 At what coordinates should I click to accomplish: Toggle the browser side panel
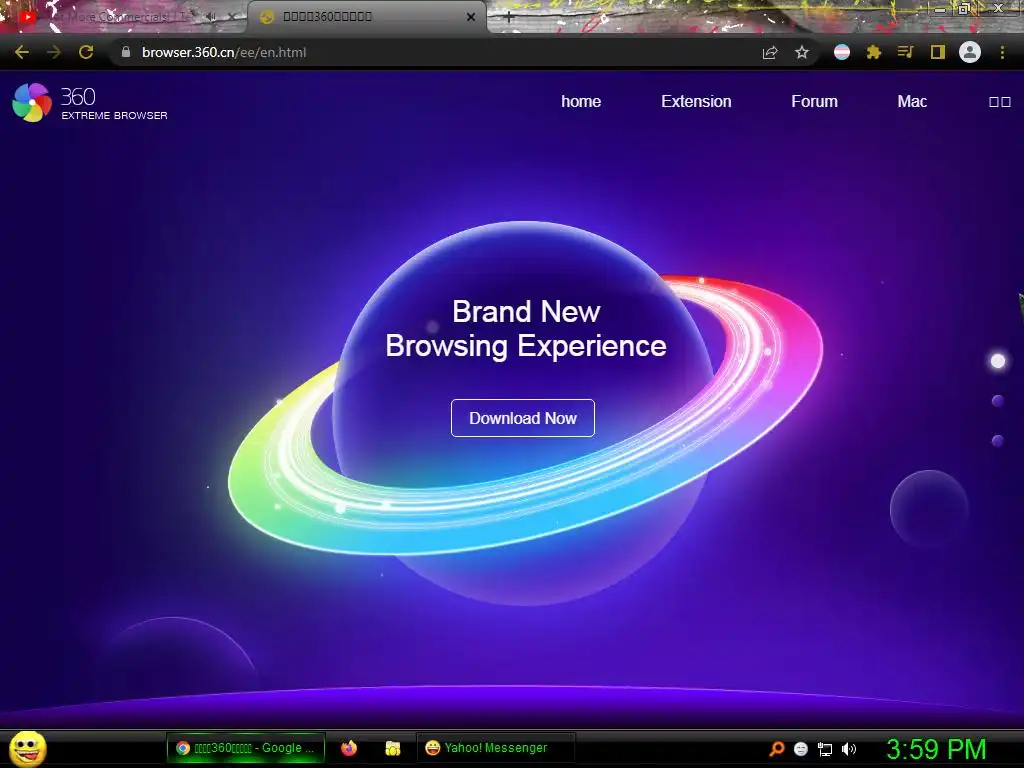938,52
